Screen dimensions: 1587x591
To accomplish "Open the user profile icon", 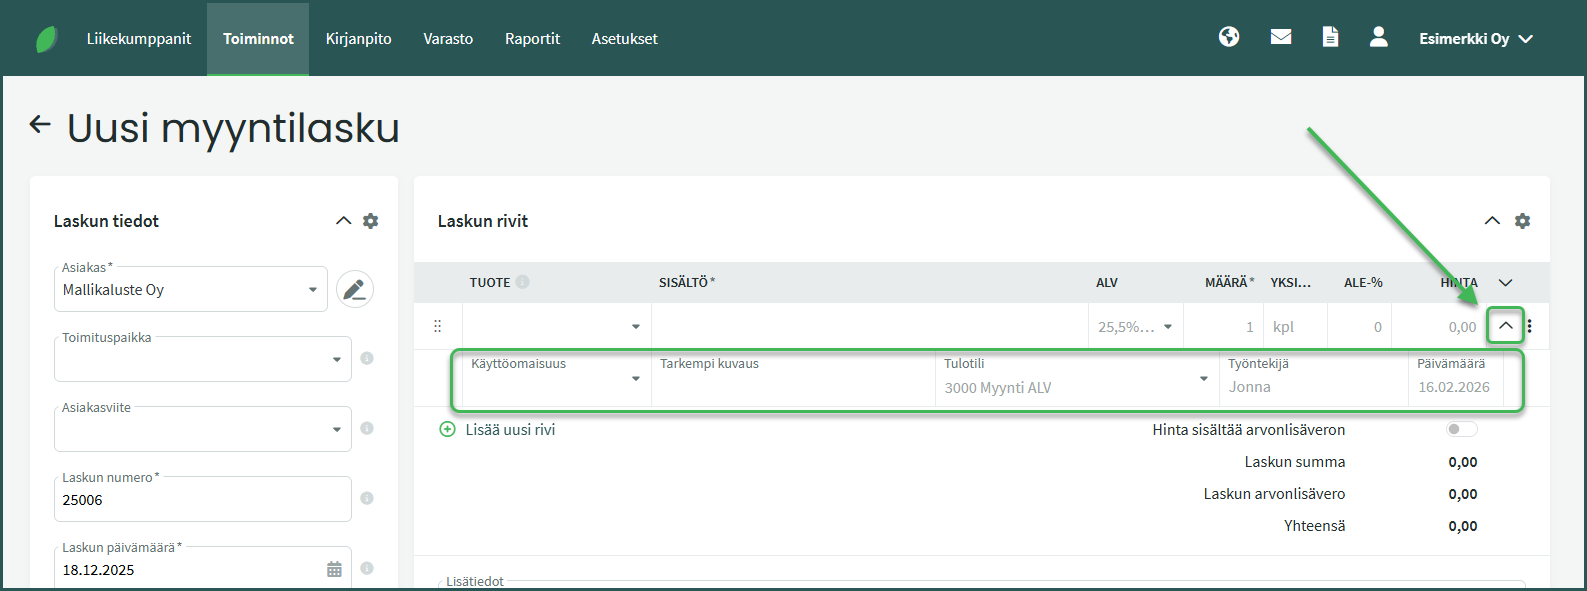I will click(1378, 37).
